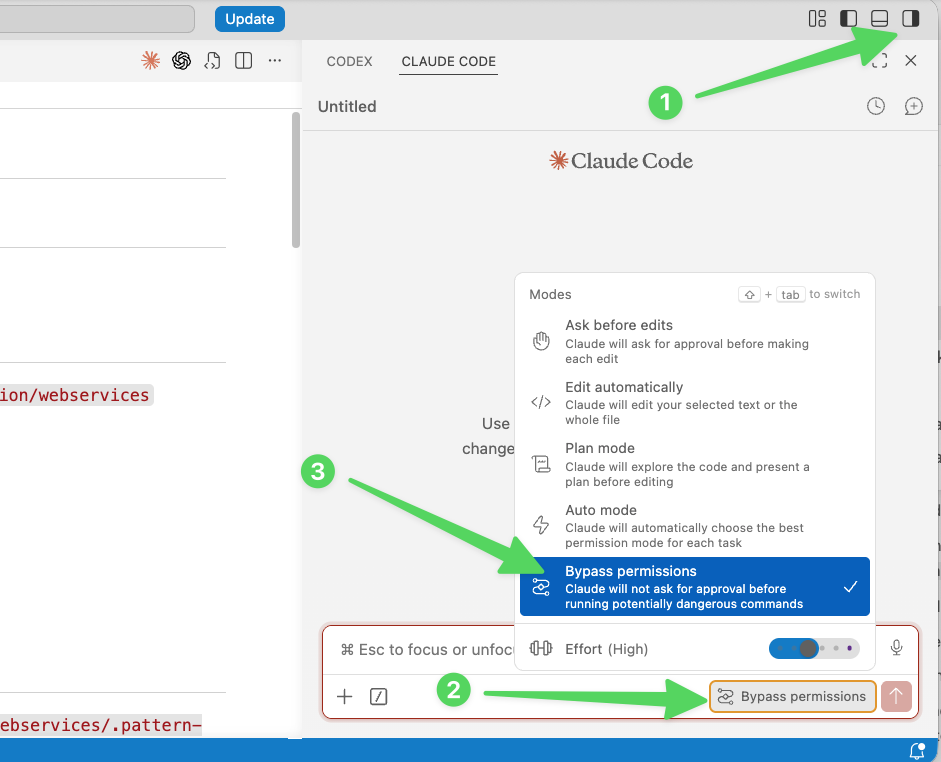This screenshot has height=762, width=941.
Task: Open the Customize Layout icon
Action: coord(817,19)
